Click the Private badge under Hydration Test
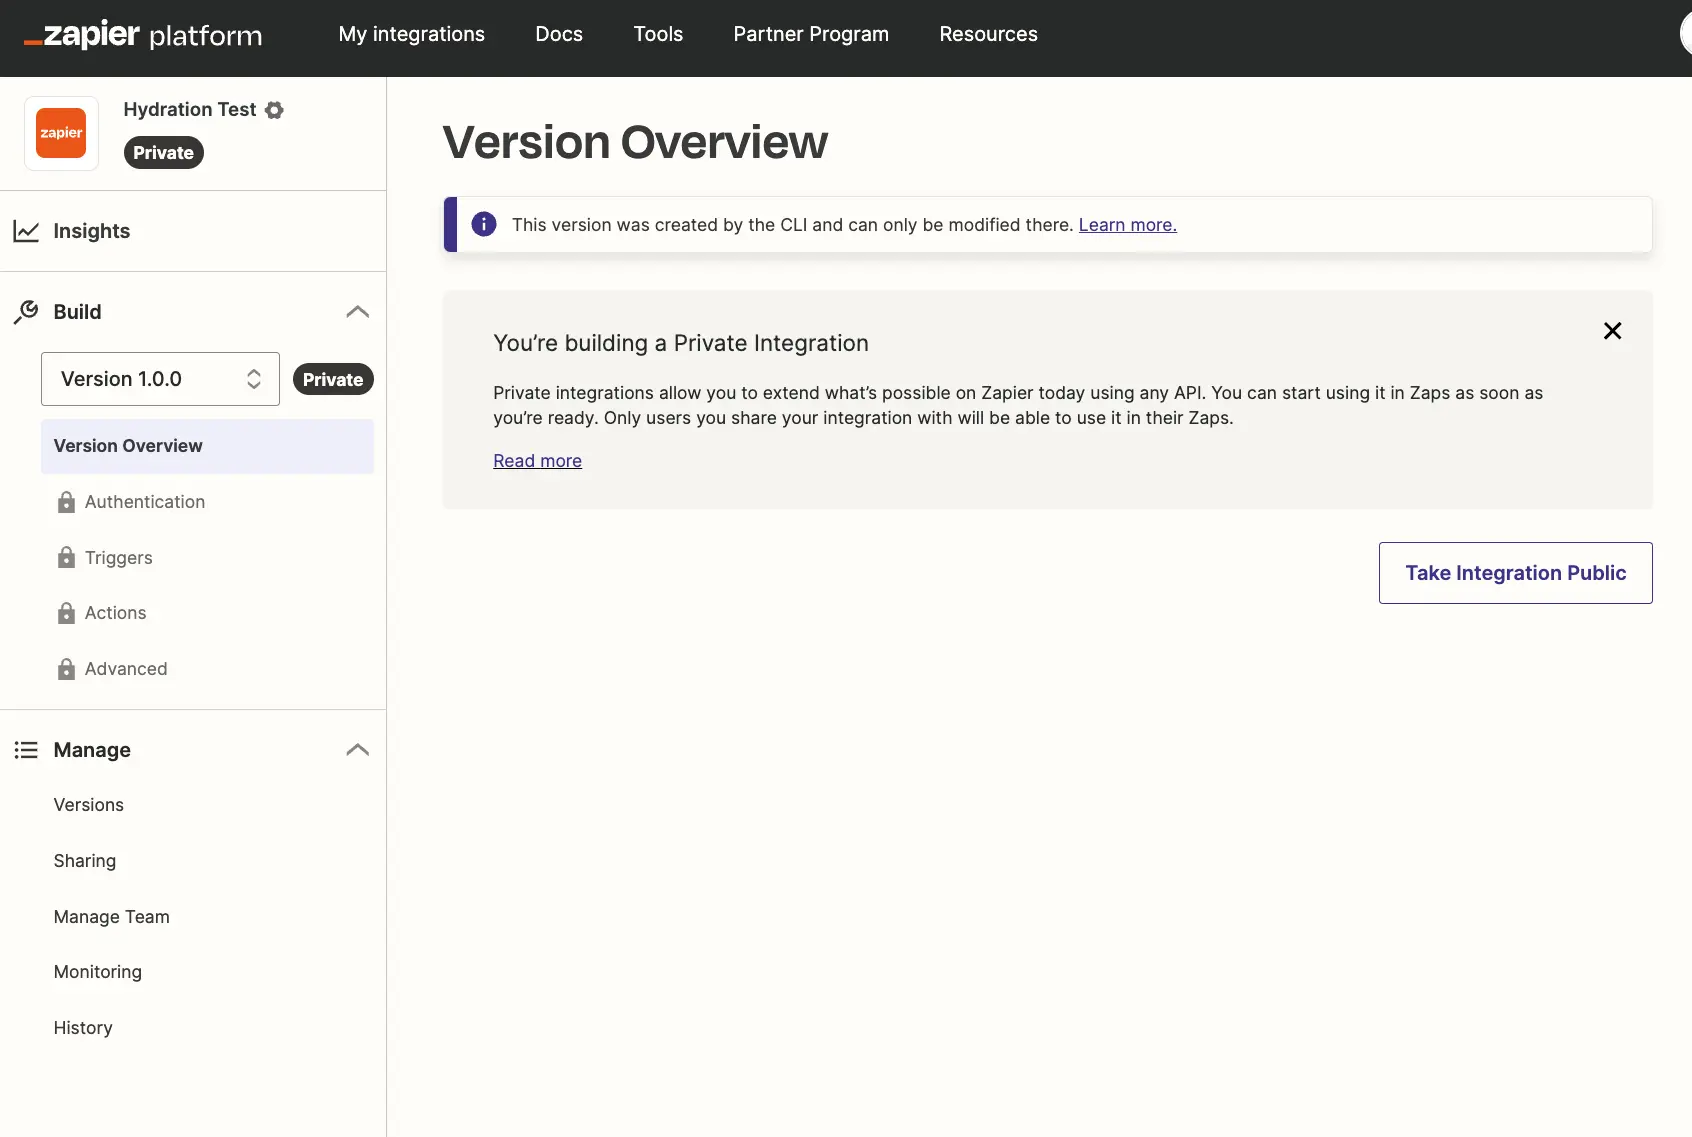Viewport: 1692px width, 1137px height. point(163,153)
